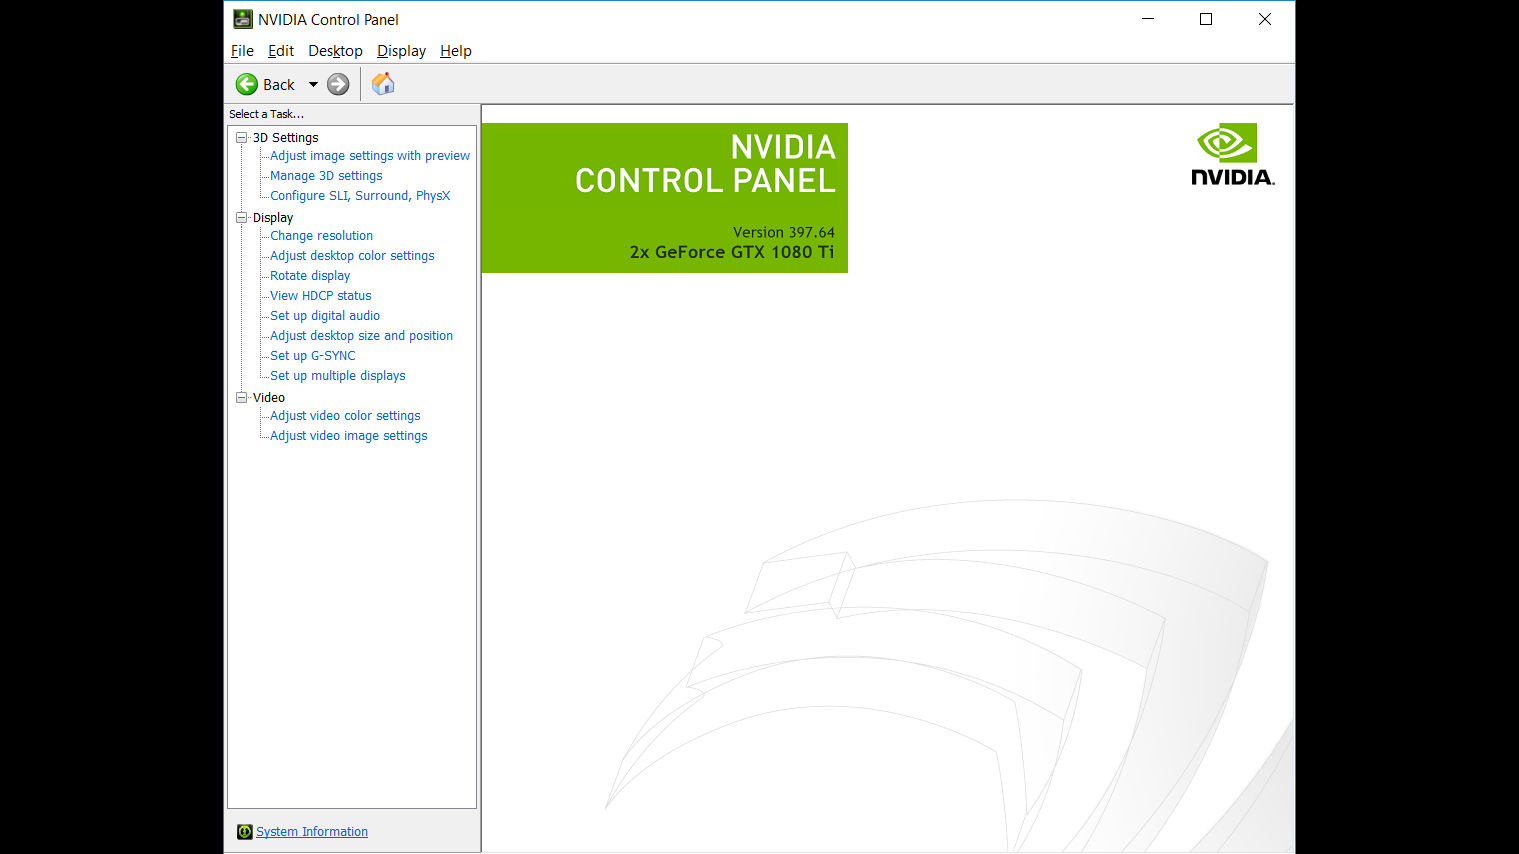Open the Desktop menu
The height and width of the screenshot is (854, 1519).
click(335, 51)
